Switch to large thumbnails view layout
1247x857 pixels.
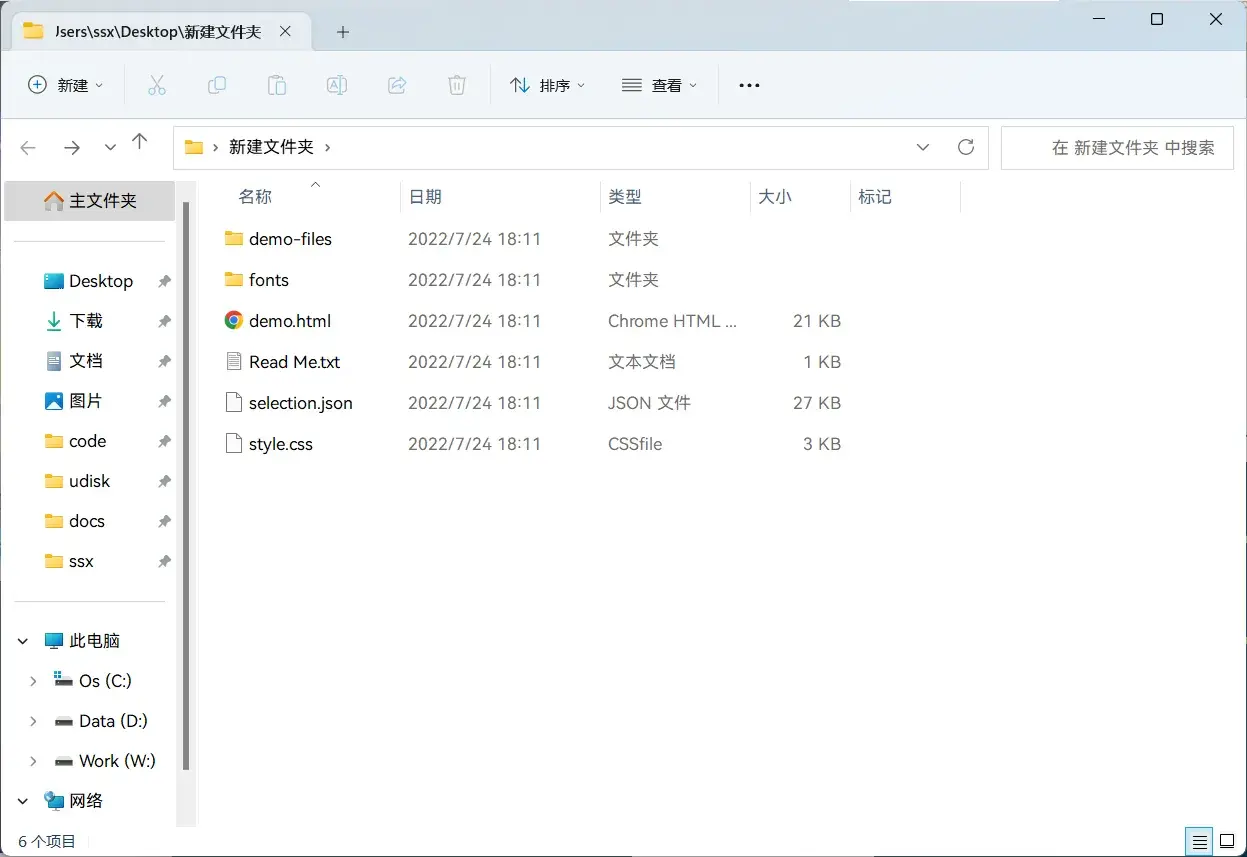[1227, 841]
